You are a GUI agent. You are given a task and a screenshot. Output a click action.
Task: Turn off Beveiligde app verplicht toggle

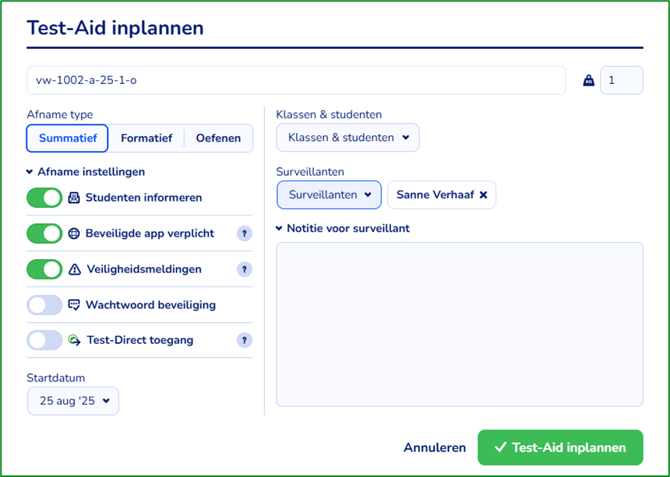[45, 233]
